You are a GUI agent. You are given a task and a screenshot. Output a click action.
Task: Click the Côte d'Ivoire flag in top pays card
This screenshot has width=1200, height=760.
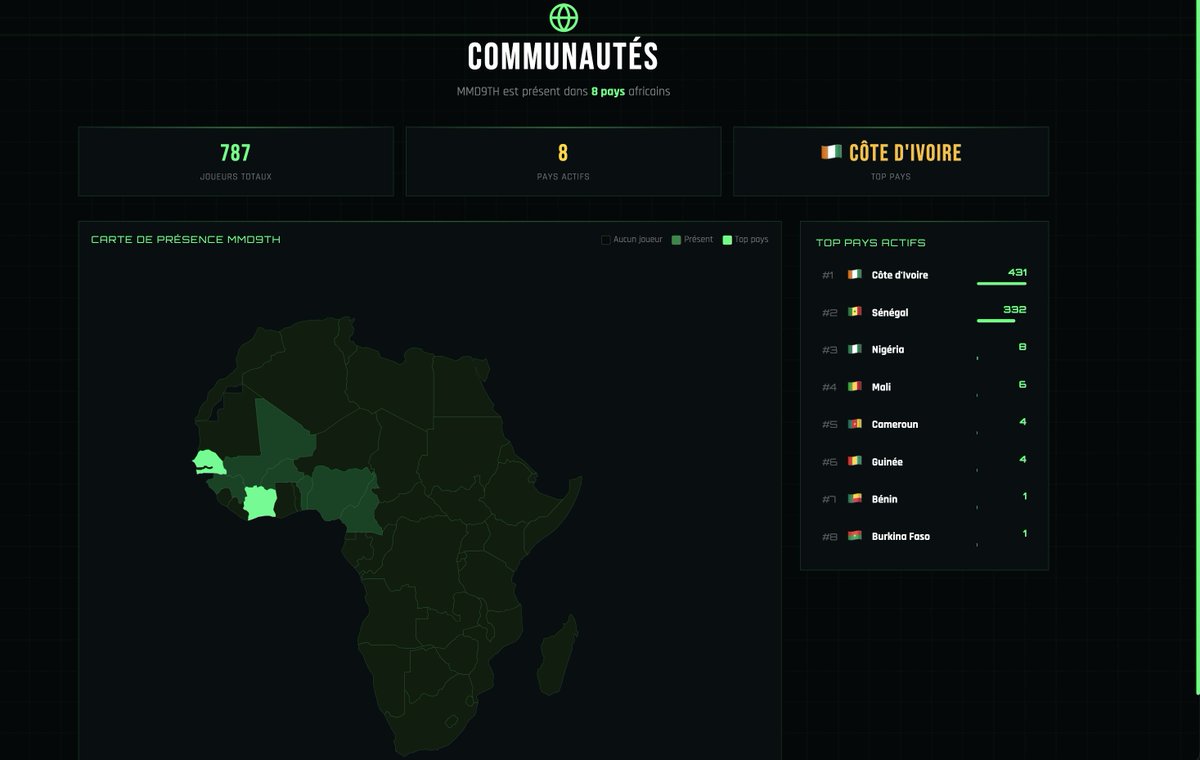[830, 153]
